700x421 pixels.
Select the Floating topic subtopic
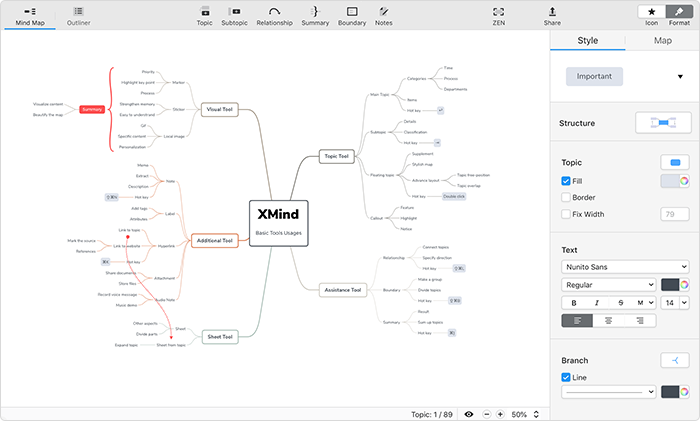click(x=382, y=175)
